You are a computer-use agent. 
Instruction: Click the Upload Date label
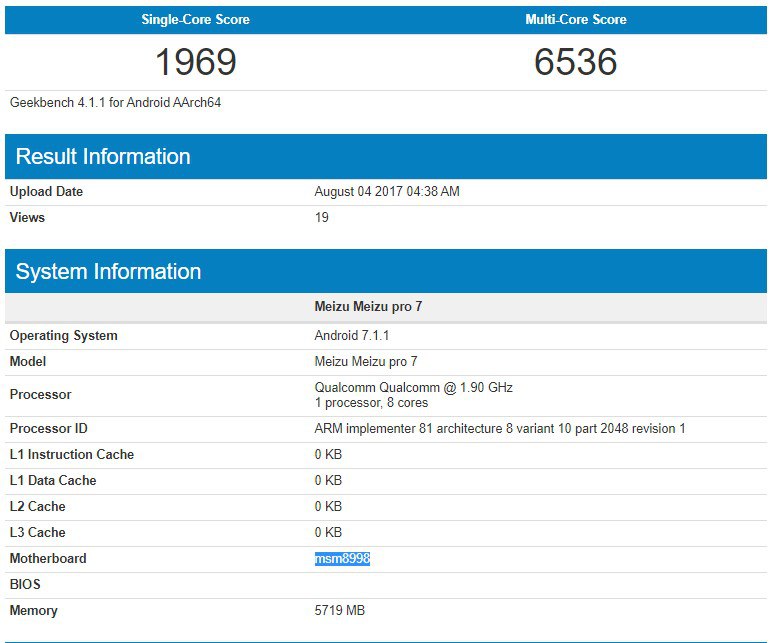point(46,192)
